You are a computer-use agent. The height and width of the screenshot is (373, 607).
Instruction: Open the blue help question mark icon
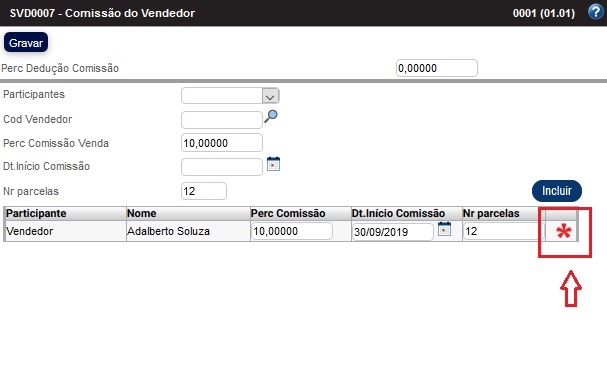[595, 12]
